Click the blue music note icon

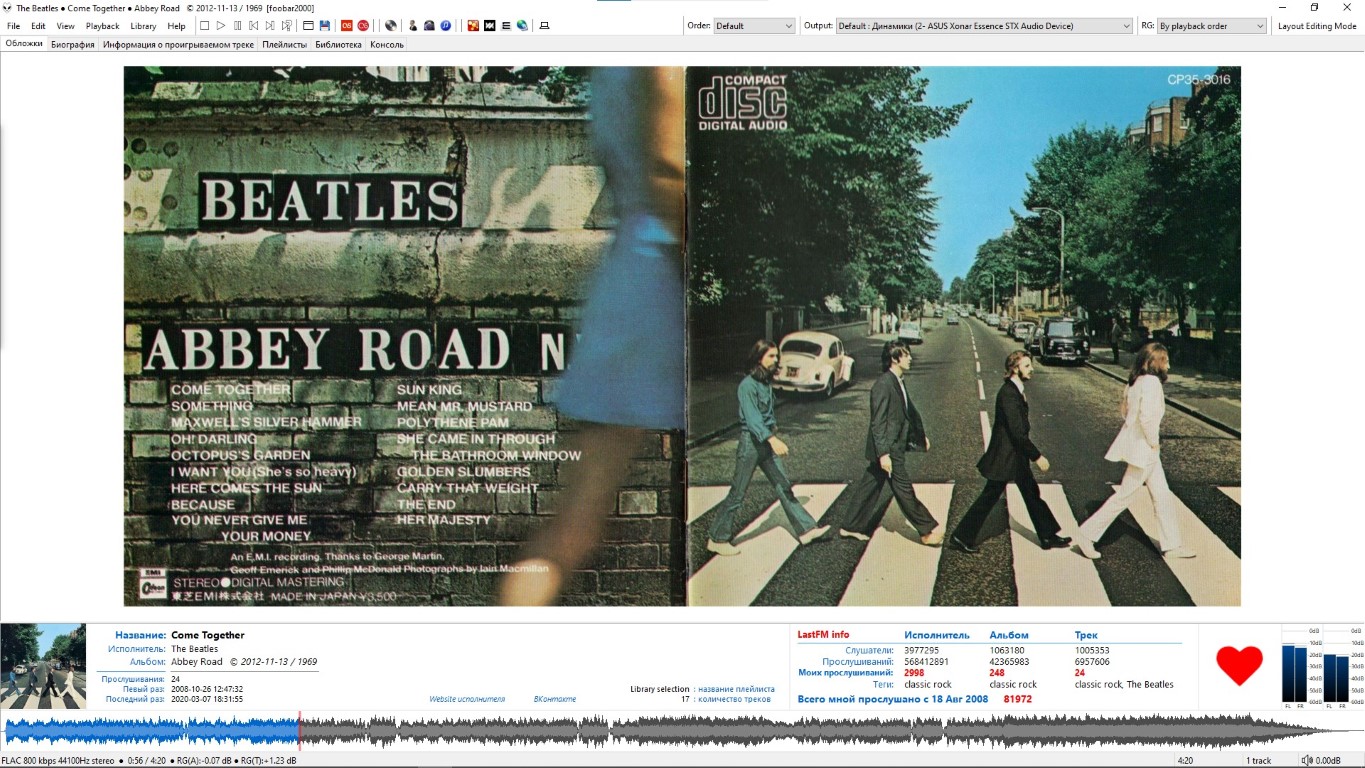point(445,26)
